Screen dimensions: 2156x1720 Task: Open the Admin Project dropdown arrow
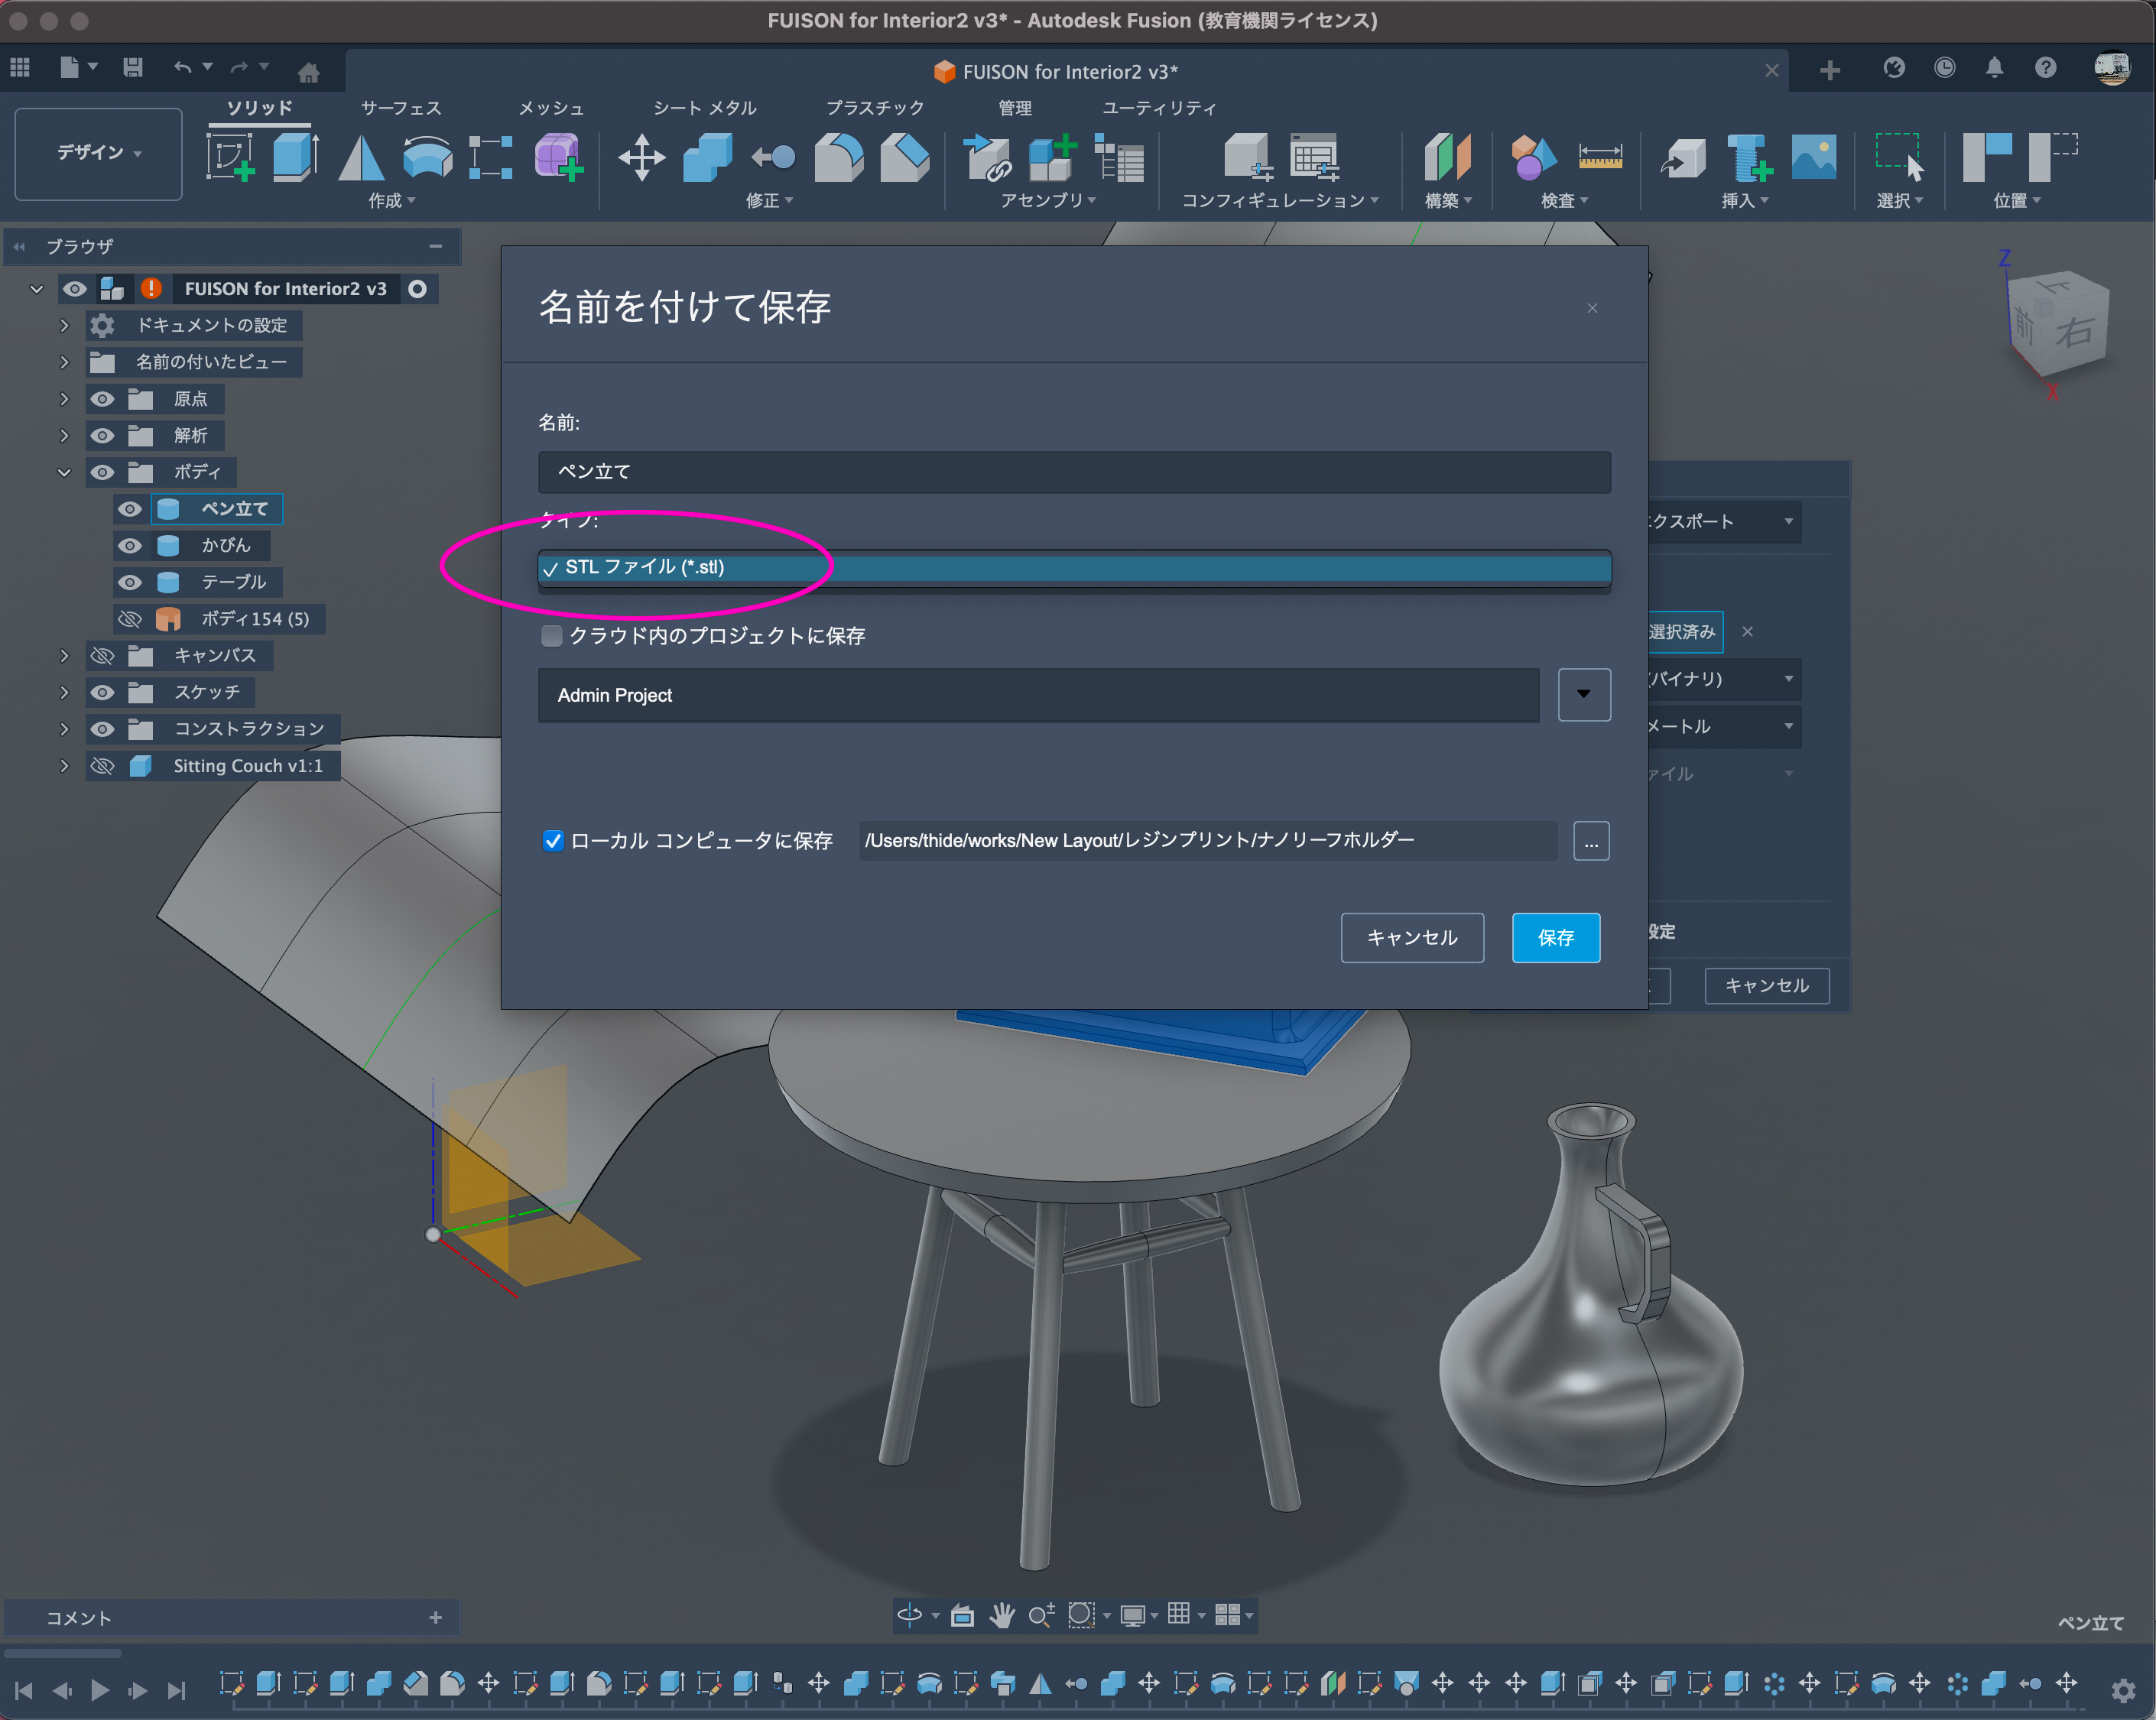pos(1583,695)
